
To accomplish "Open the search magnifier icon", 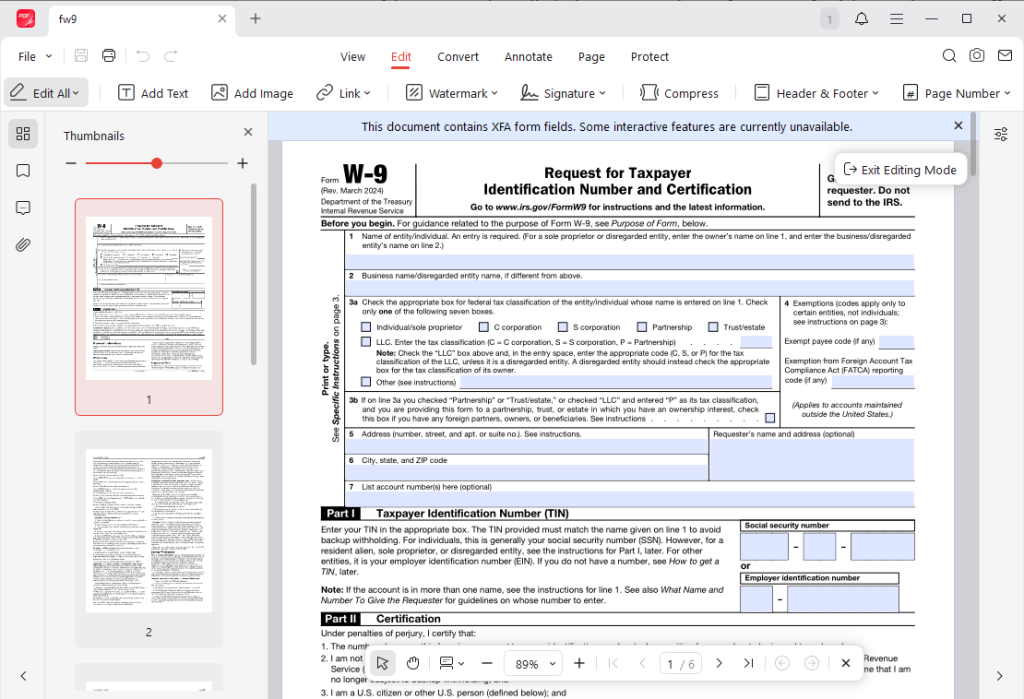I will [x=949, y=56].
